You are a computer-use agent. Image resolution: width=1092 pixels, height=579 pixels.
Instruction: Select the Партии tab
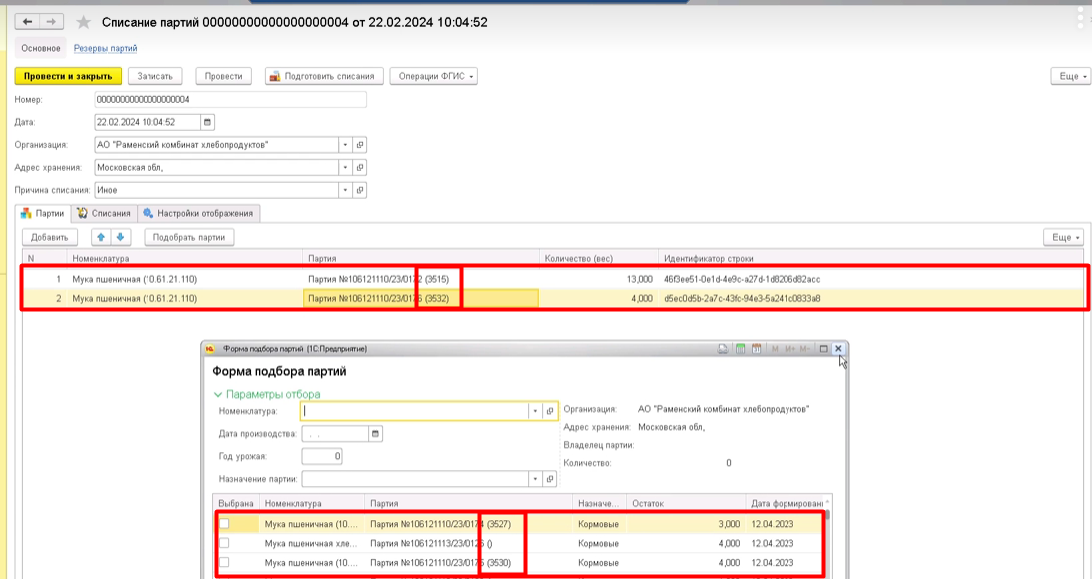click(x=43, y=213)
